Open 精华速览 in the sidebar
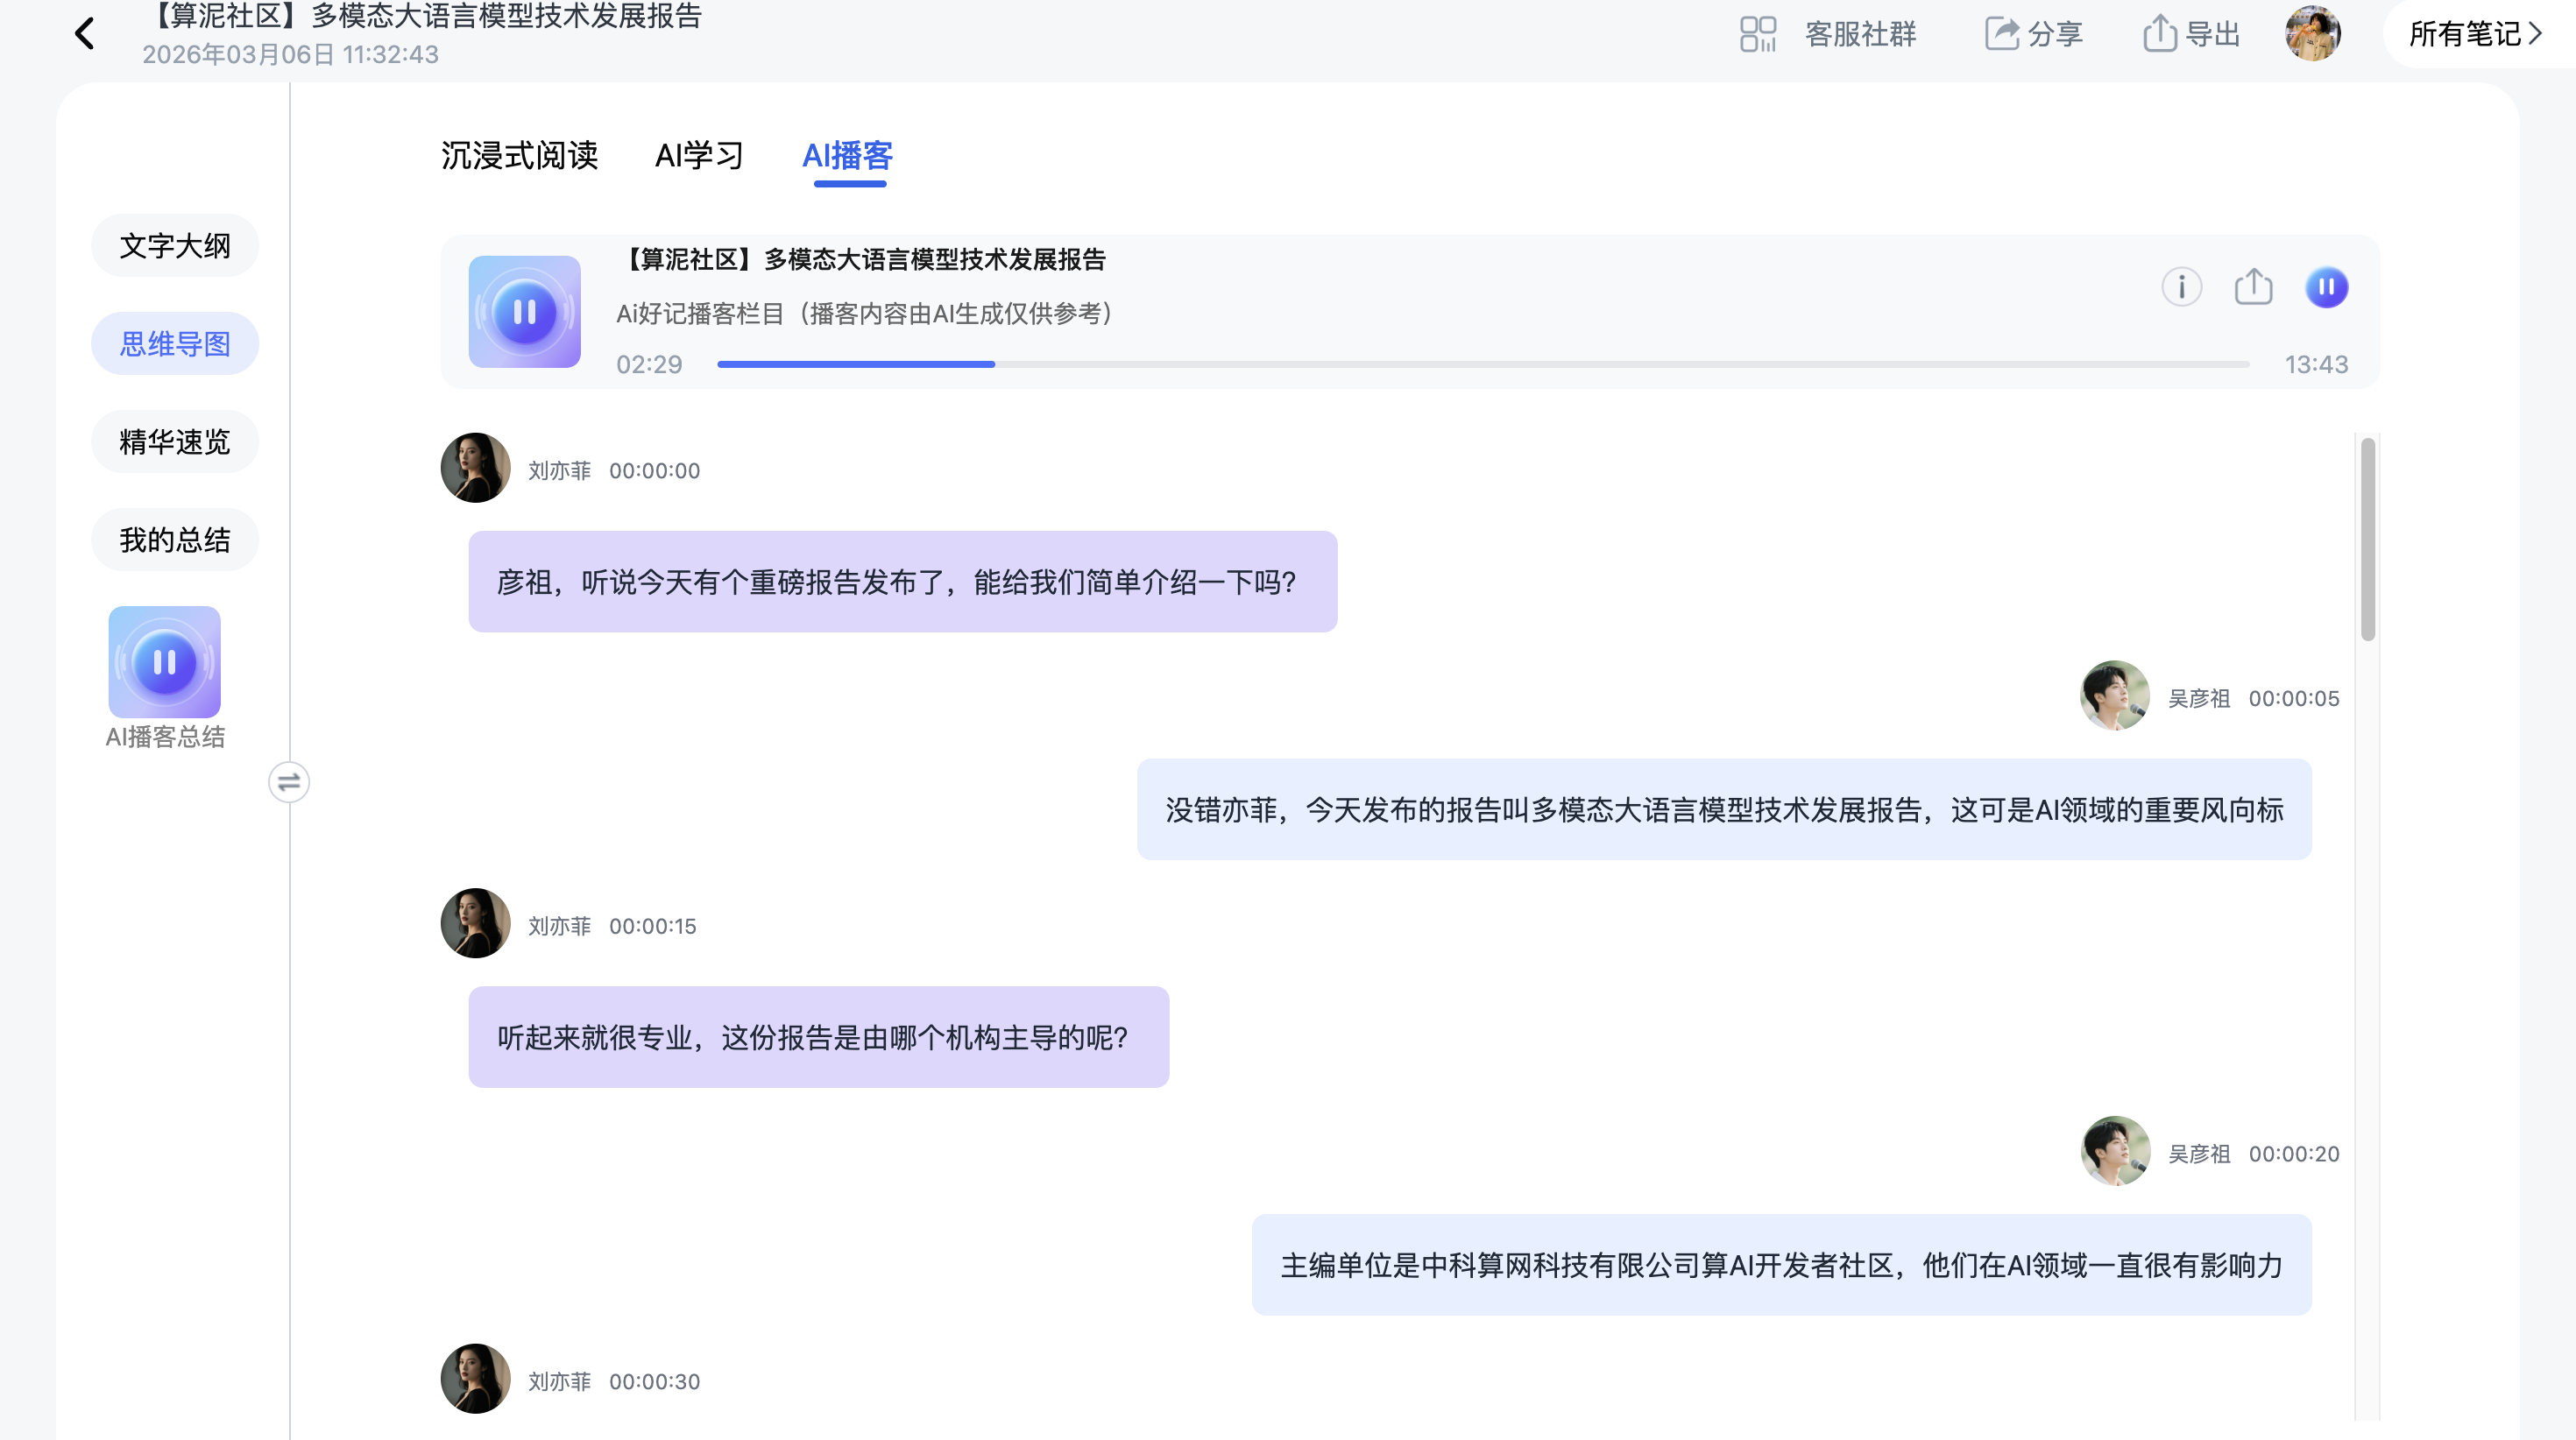 (175, 442)
